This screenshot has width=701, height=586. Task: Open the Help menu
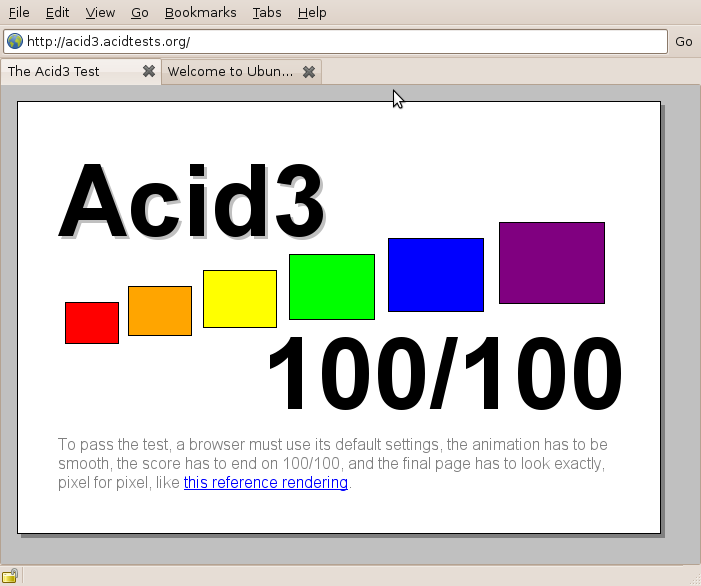tap(312, 13)
